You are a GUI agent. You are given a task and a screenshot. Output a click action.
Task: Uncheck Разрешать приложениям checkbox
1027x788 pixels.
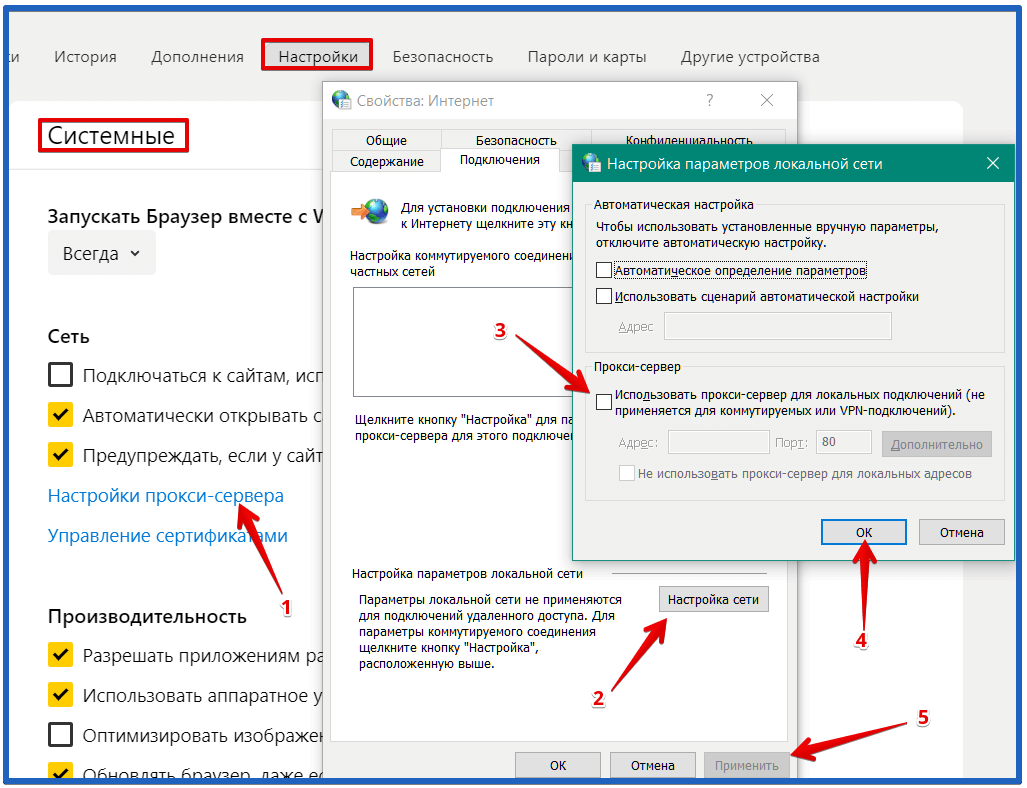click(x=60, y=654)
